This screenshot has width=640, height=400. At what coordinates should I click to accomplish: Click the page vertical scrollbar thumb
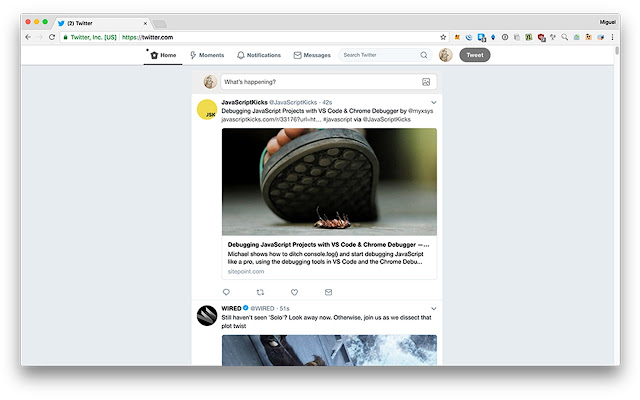pyautogui.click(x=617, y=51)
